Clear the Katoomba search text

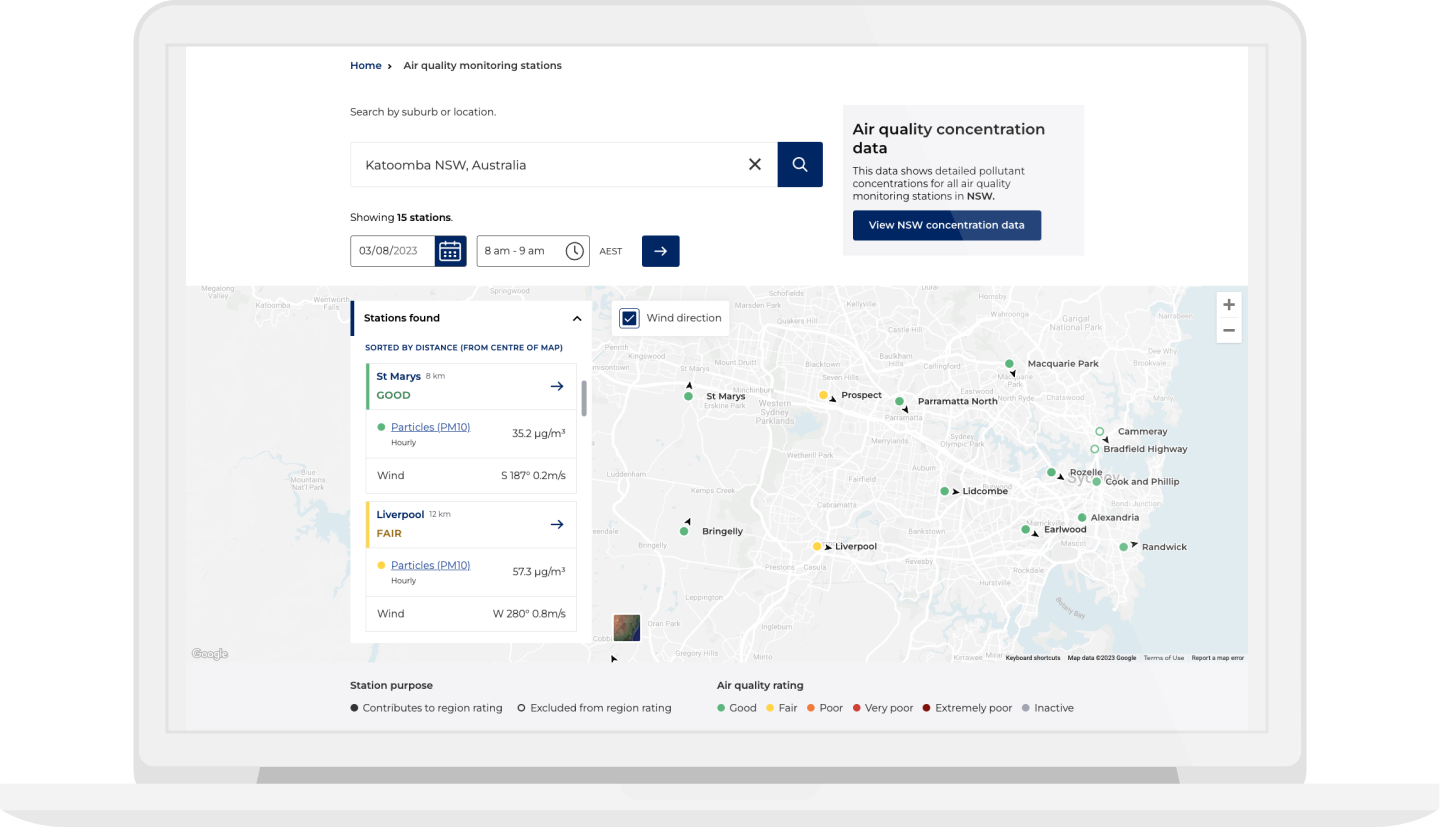pos(755,165)
